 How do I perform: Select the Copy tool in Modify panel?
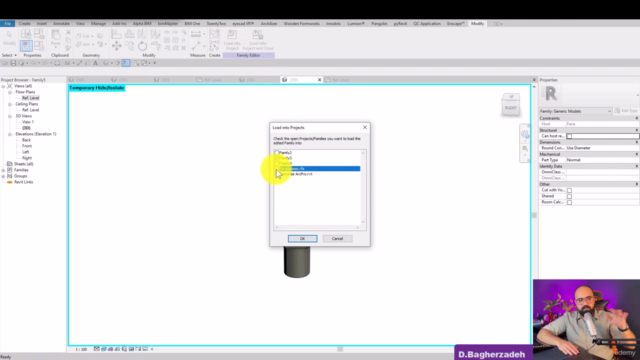click(x=129, y=46)
